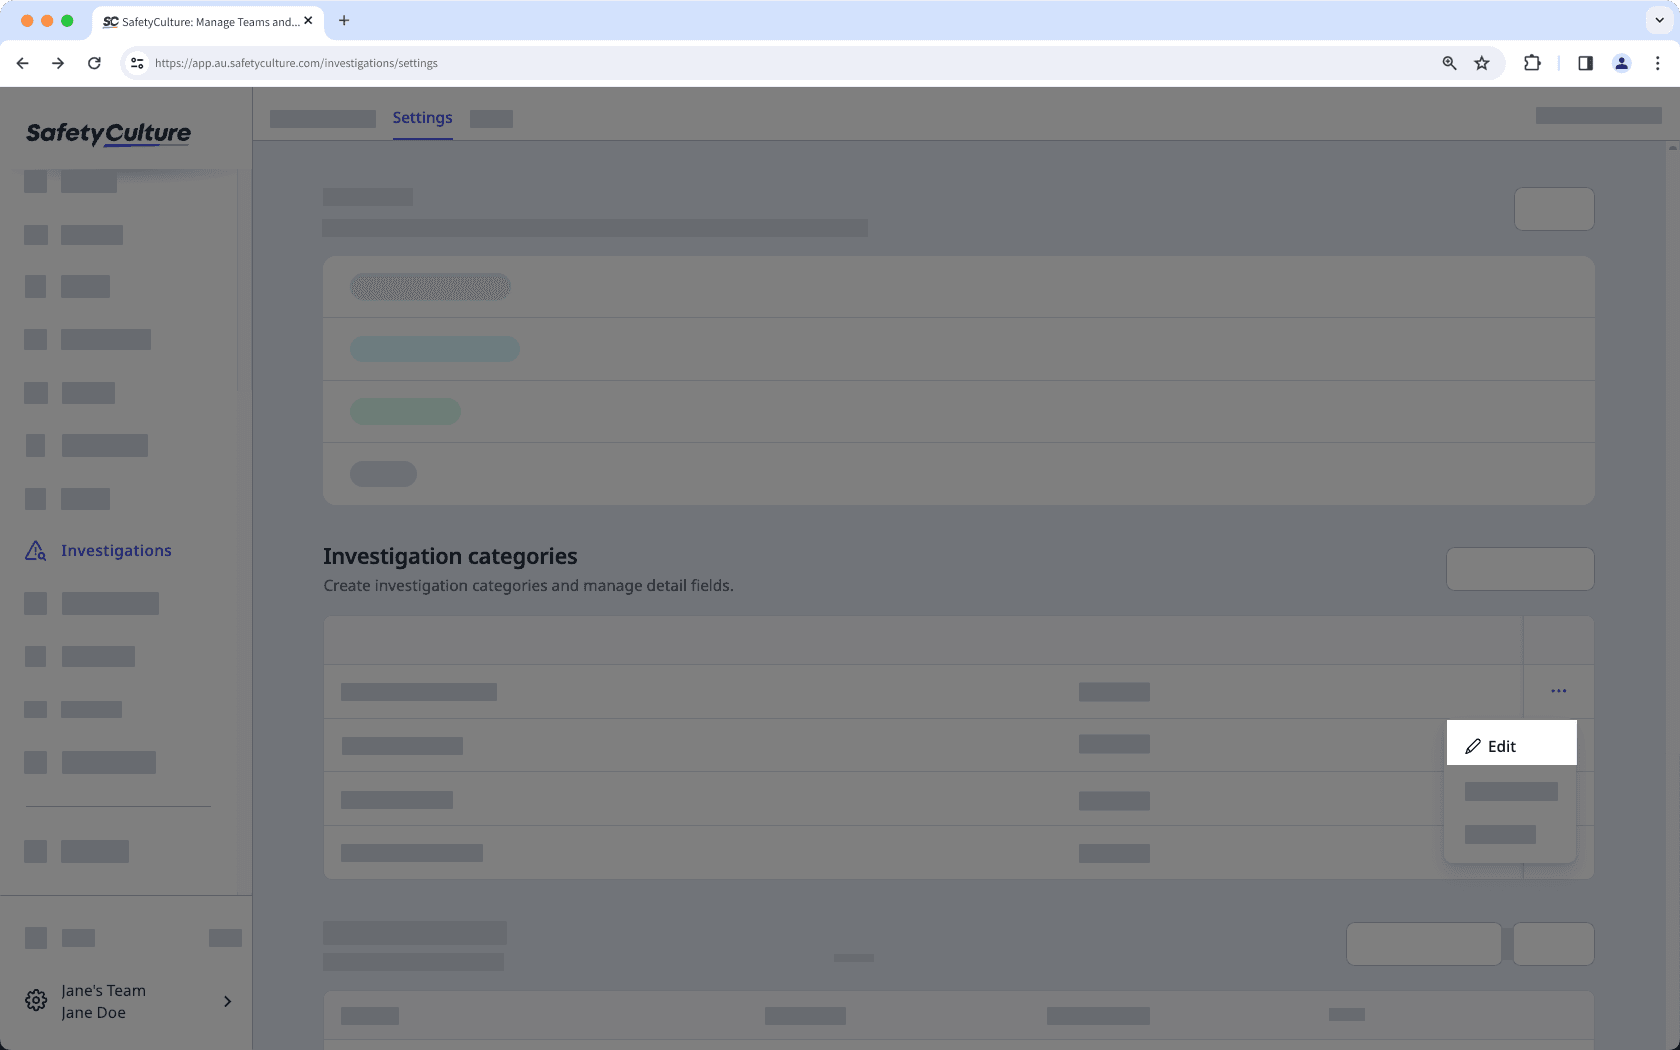The width and height of the screenshot is (1680, 1050).
Task: Click the browser profile avatar
Action: coord(1621,62)
